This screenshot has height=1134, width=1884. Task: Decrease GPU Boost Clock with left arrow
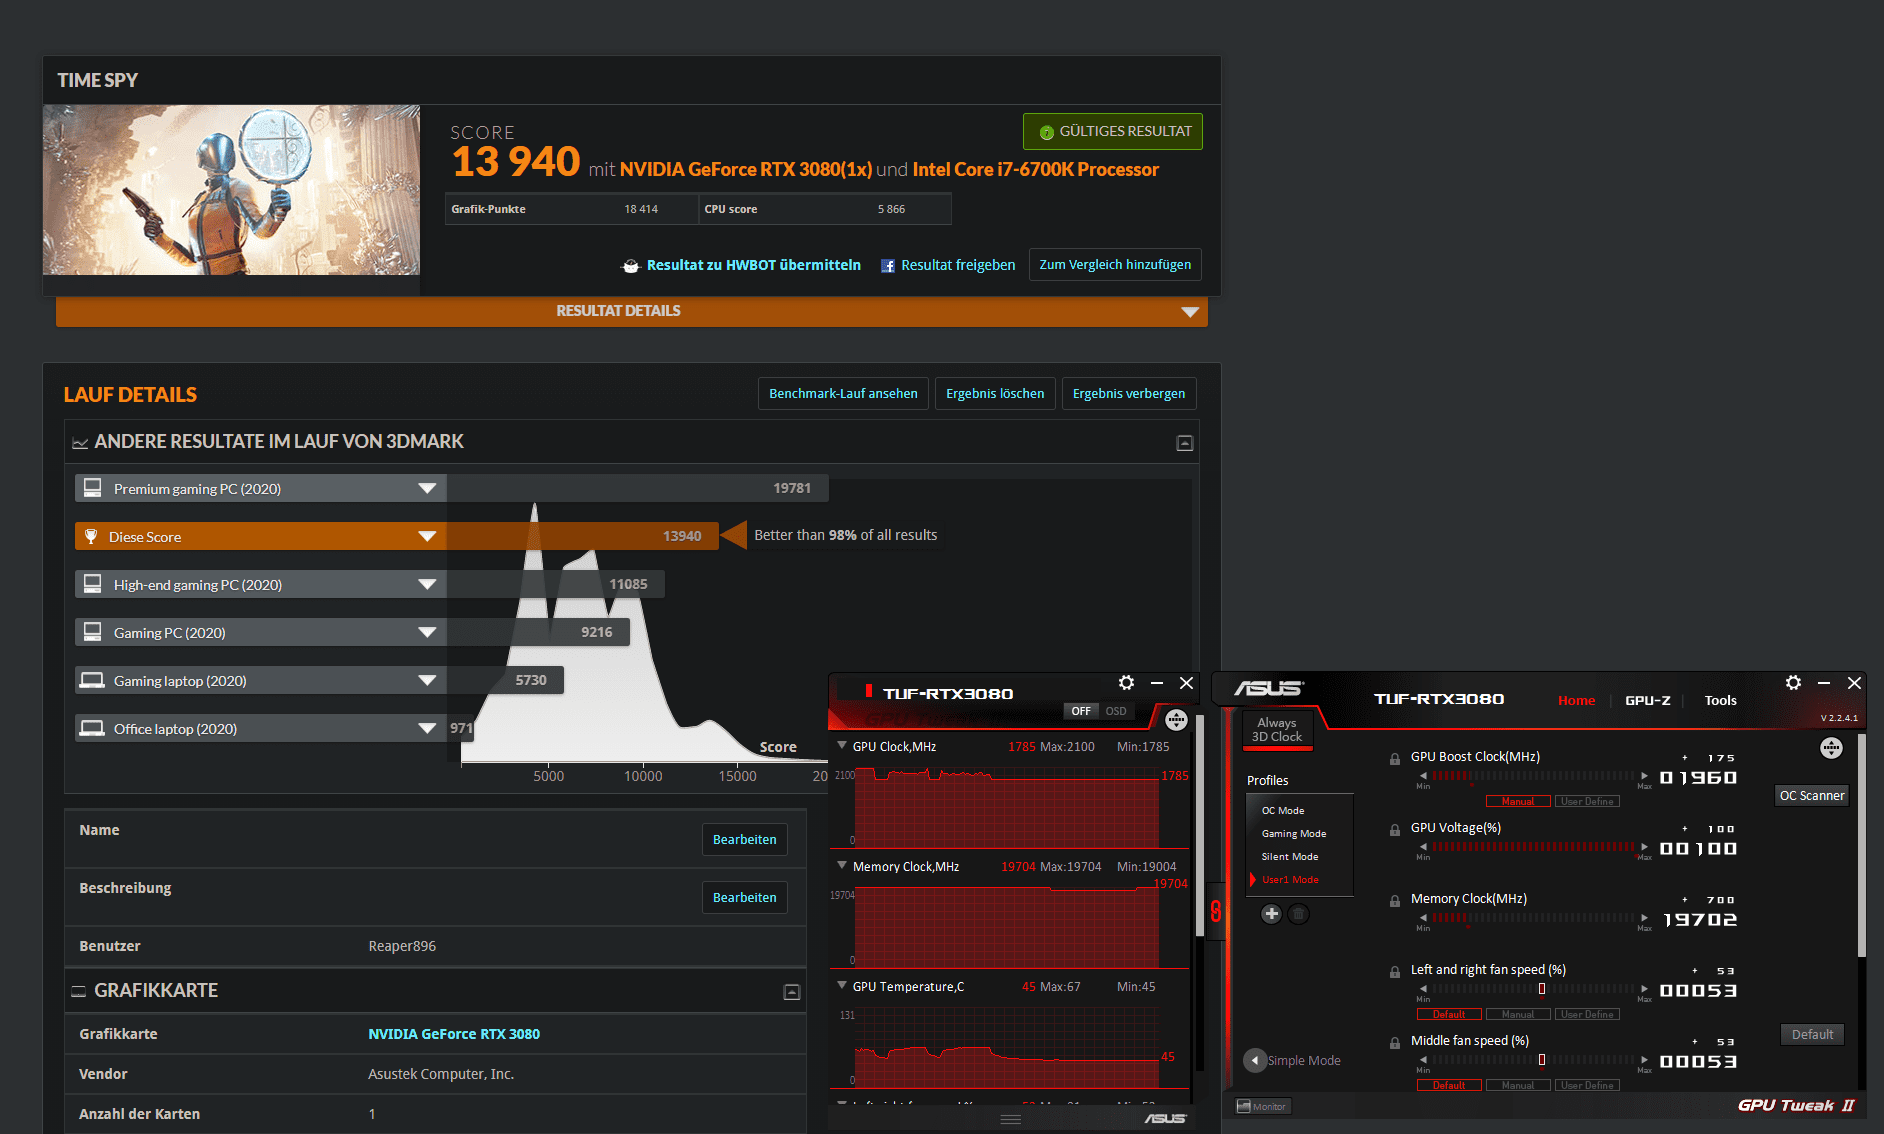[x=1423, y=776]
